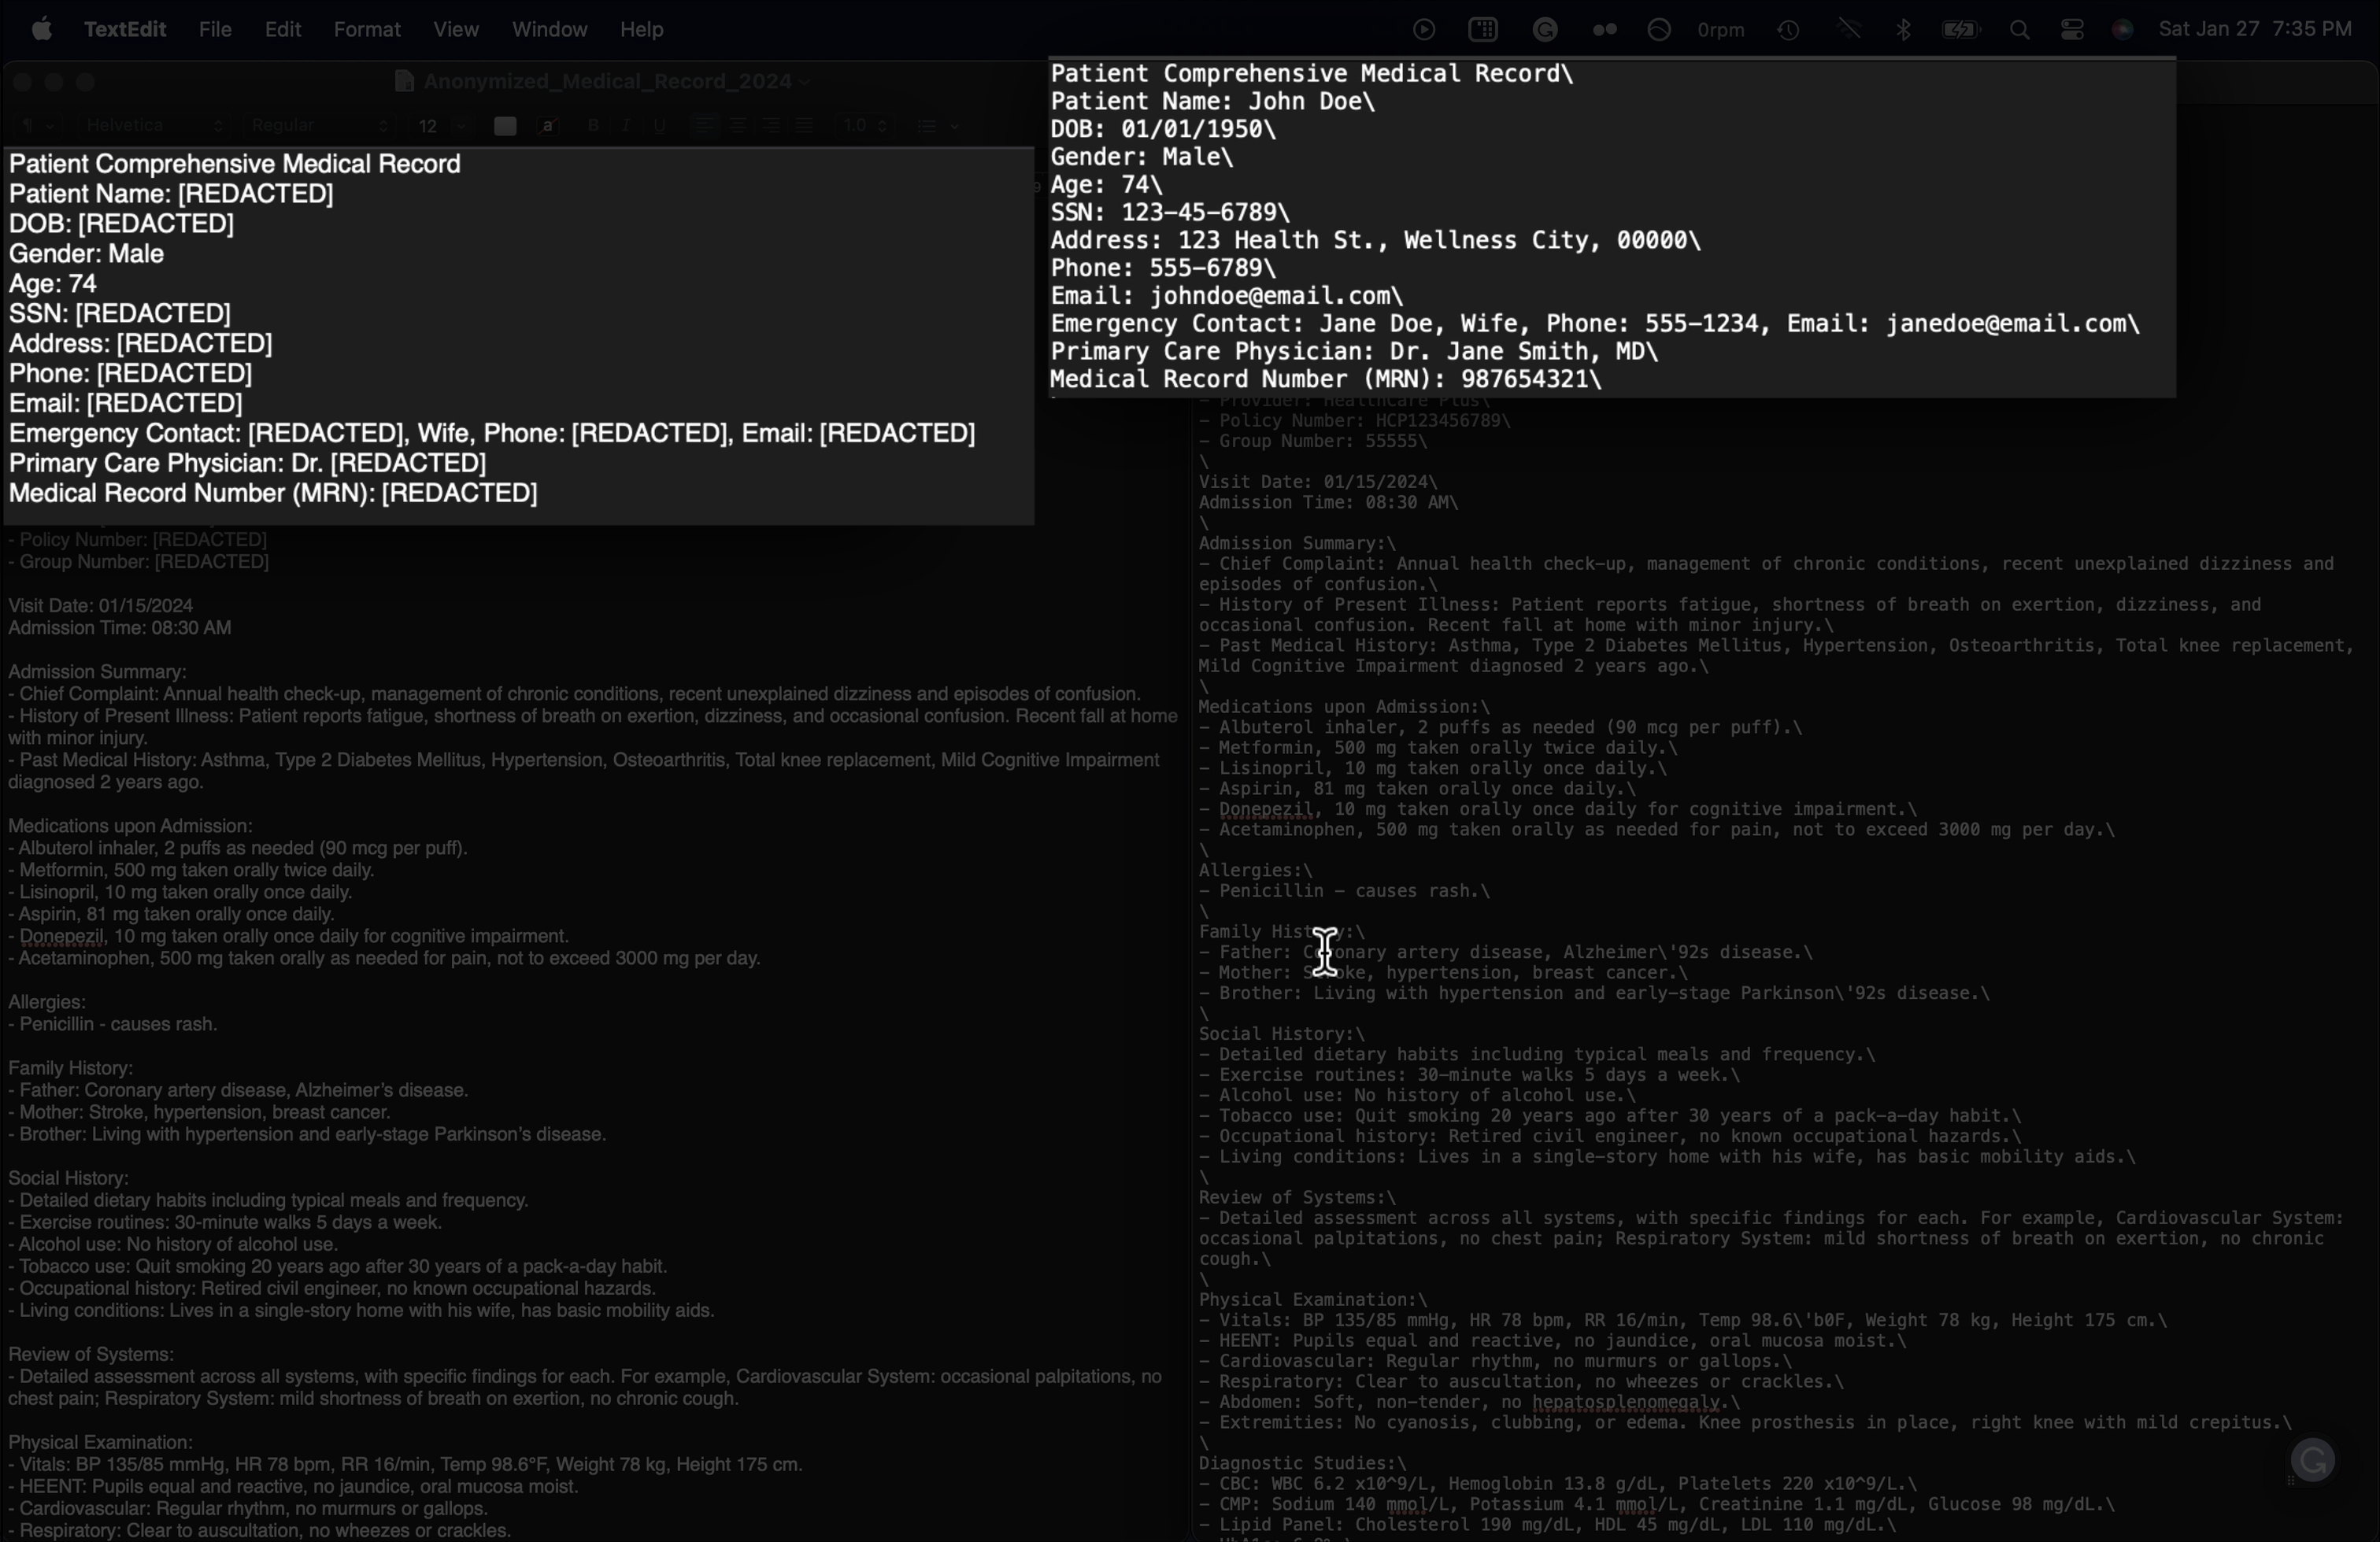The image size is (2380, 1542).
Task: Open the Format menu
Action: click(367, 30)
